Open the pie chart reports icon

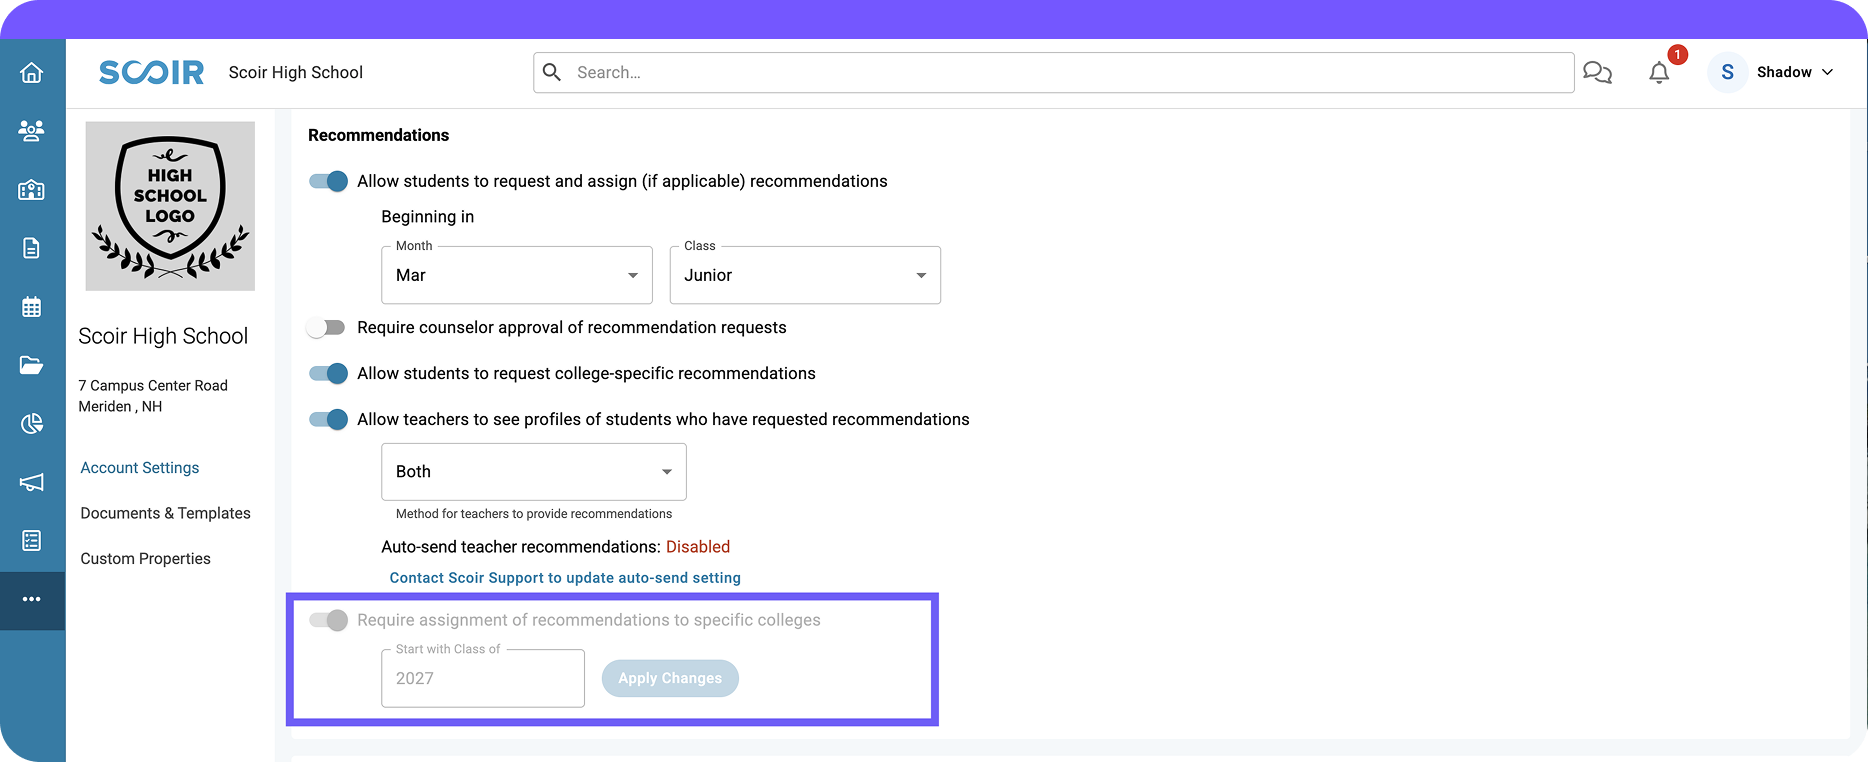click(x=32, y=424)
